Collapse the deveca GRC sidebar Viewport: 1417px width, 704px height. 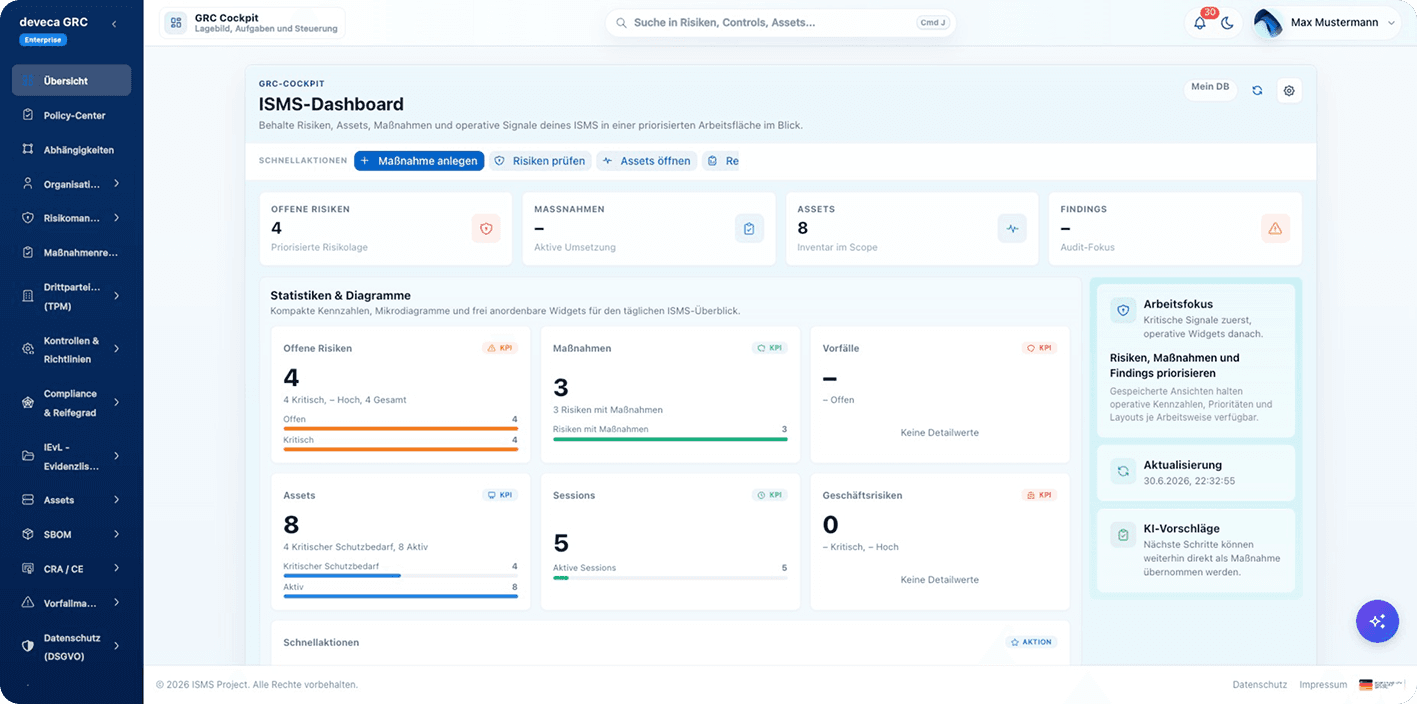[x=113, y=23]
